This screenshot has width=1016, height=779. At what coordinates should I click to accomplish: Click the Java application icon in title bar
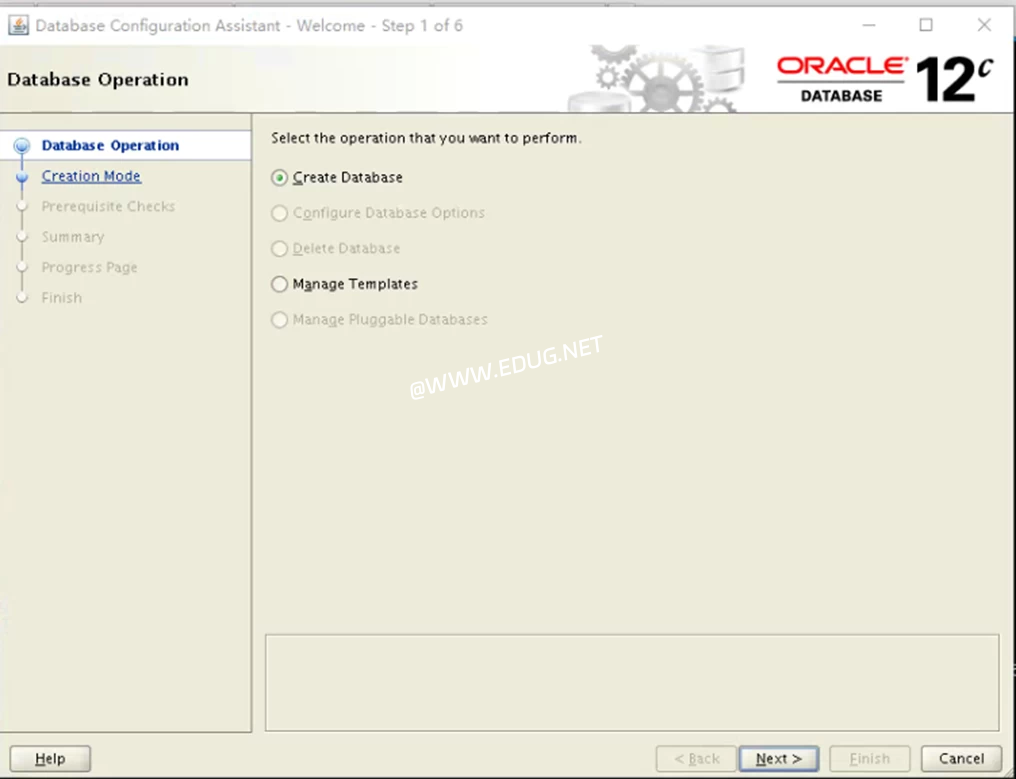18,26
